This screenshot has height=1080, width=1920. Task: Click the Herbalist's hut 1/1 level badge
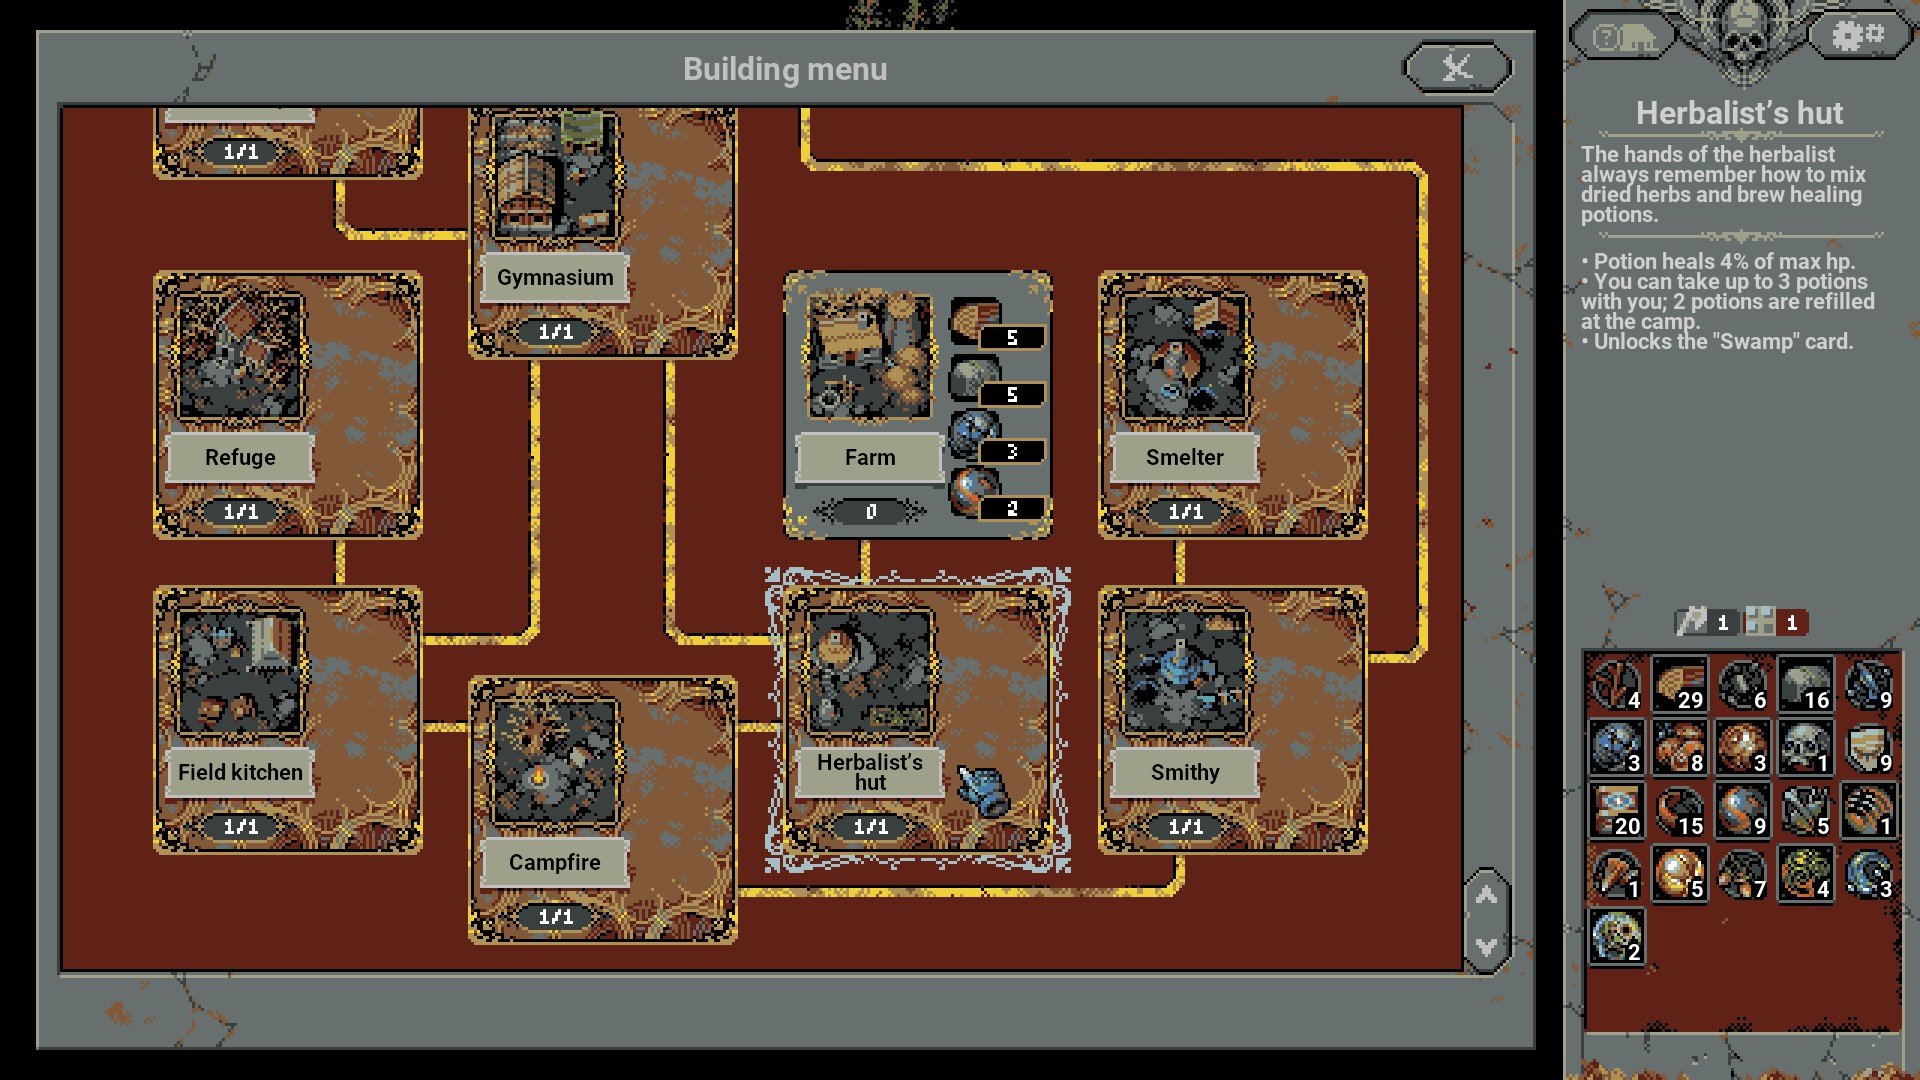(871, 827)
